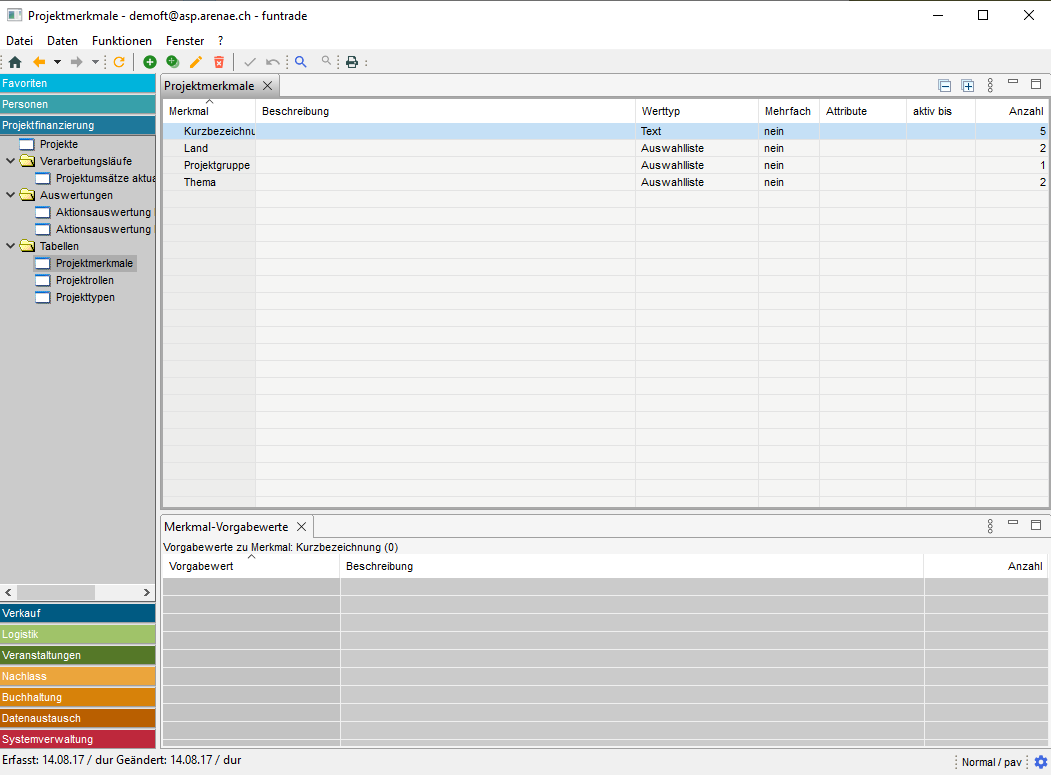Edit the record with the pencil icon
Screen dimensions: 1051x775
point(196,62)
